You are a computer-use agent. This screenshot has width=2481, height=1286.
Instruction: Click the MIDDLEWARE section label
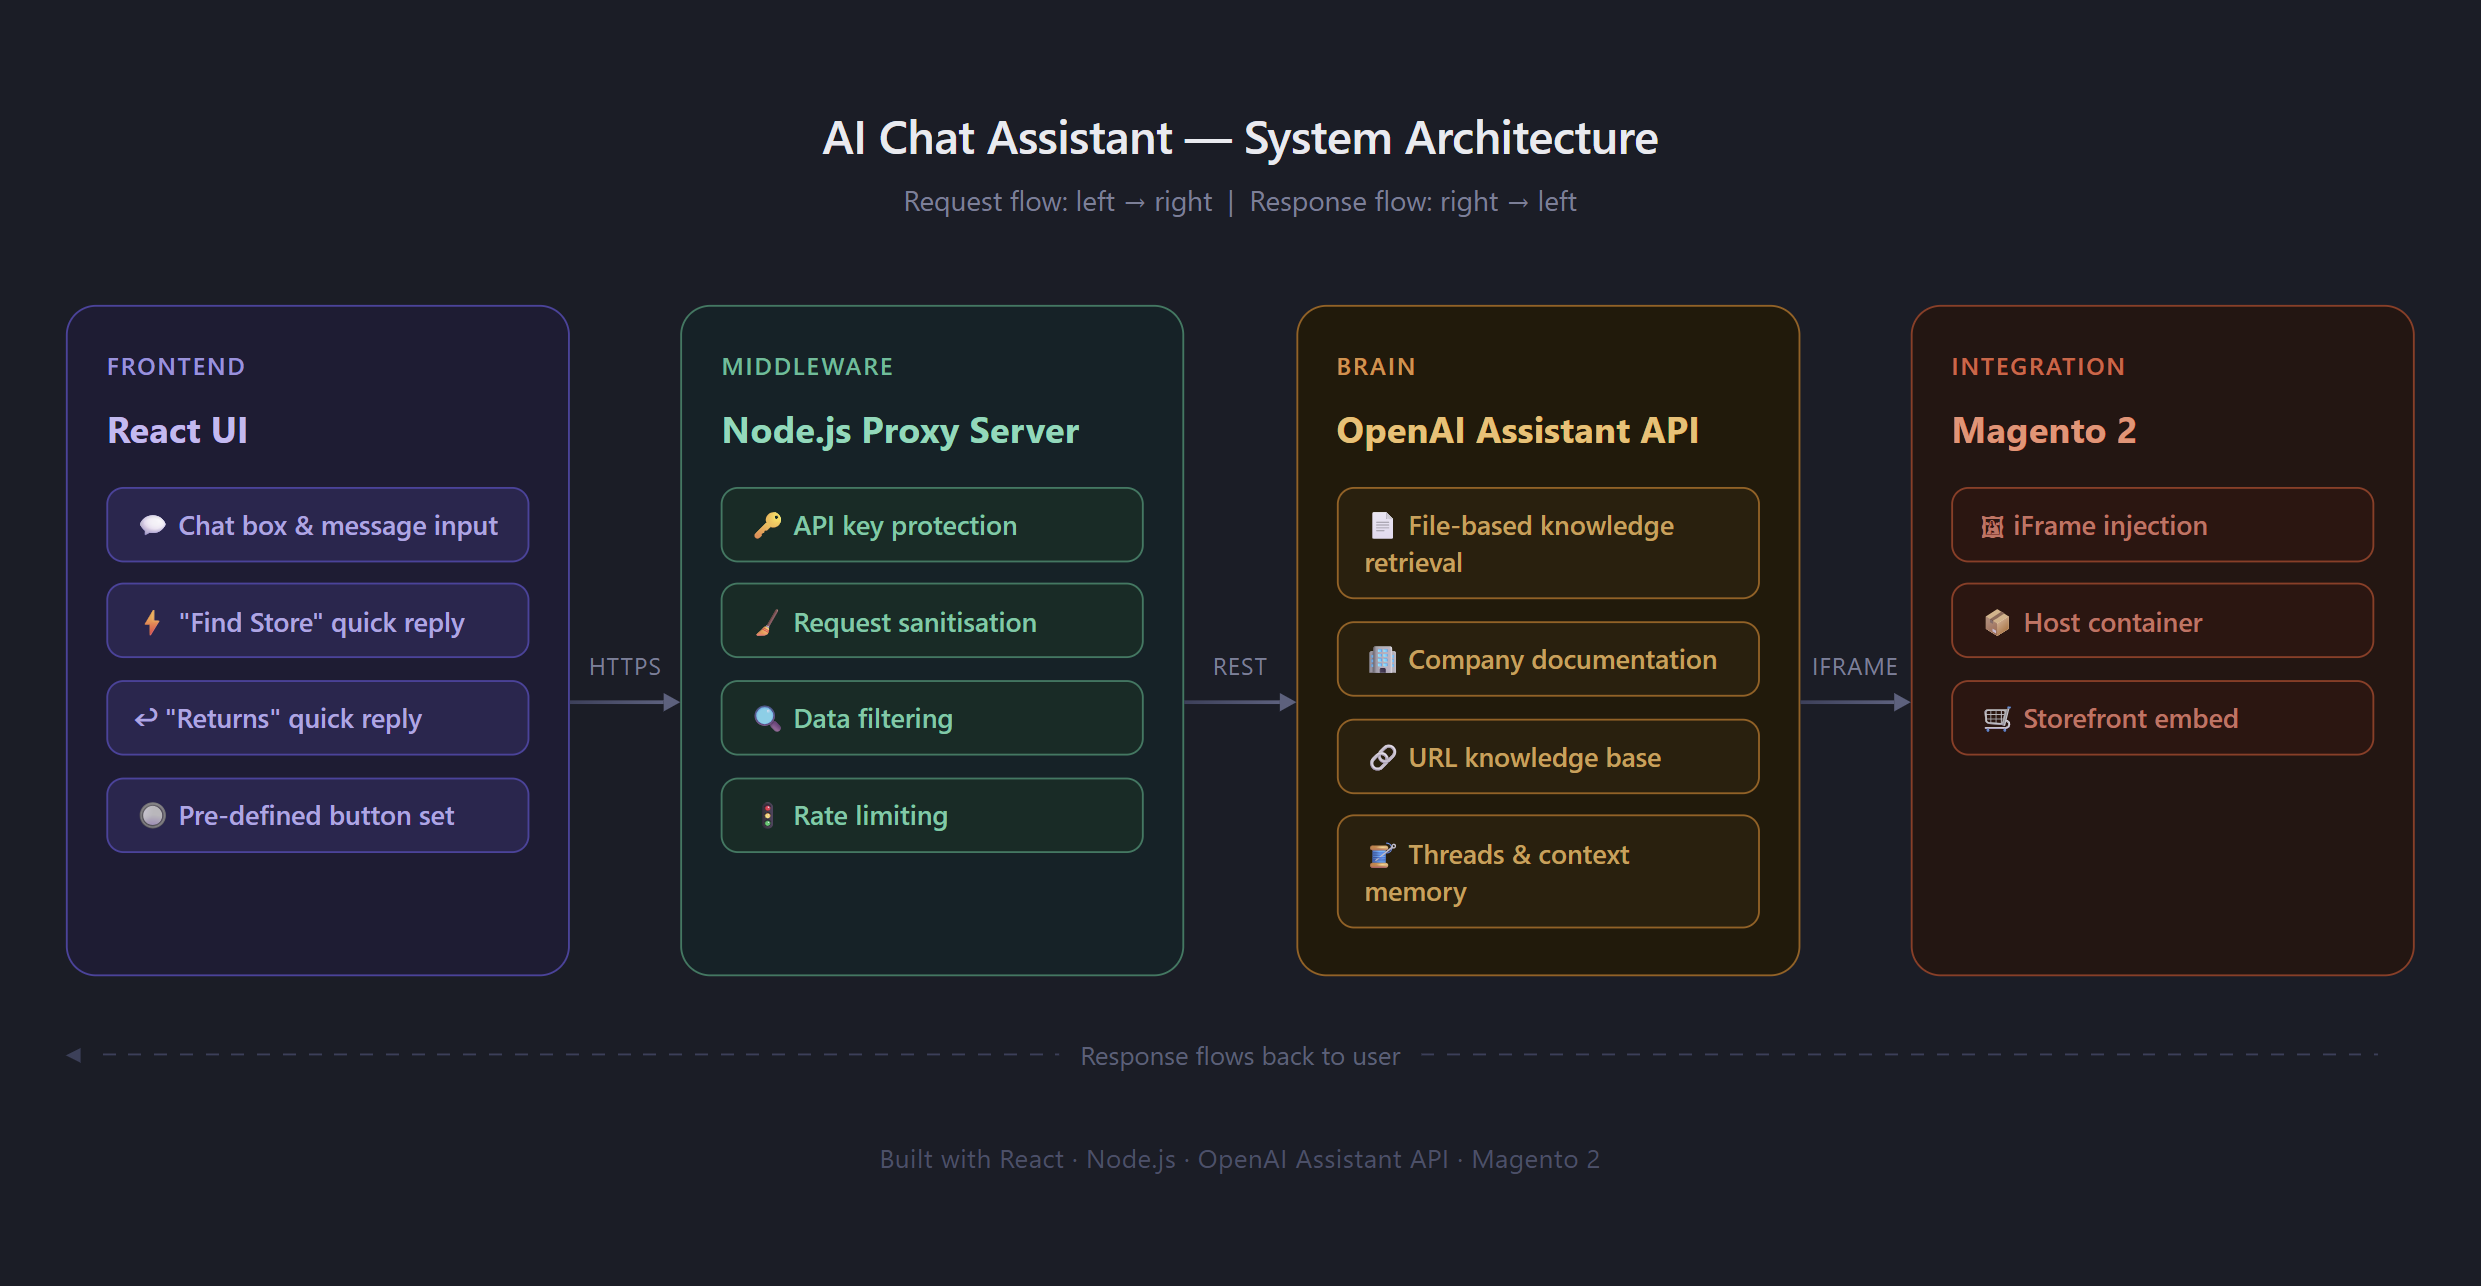(808, 367)
